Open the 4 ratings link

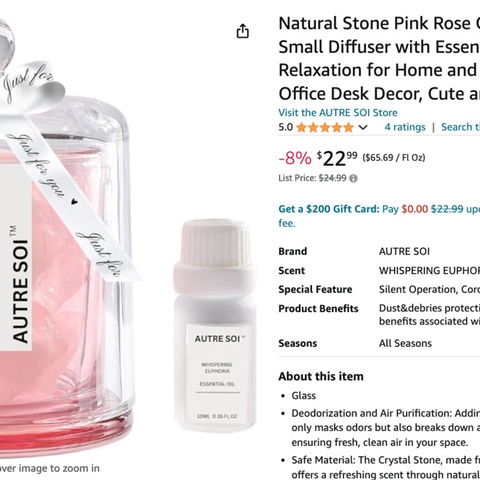[x=405, y=127]
